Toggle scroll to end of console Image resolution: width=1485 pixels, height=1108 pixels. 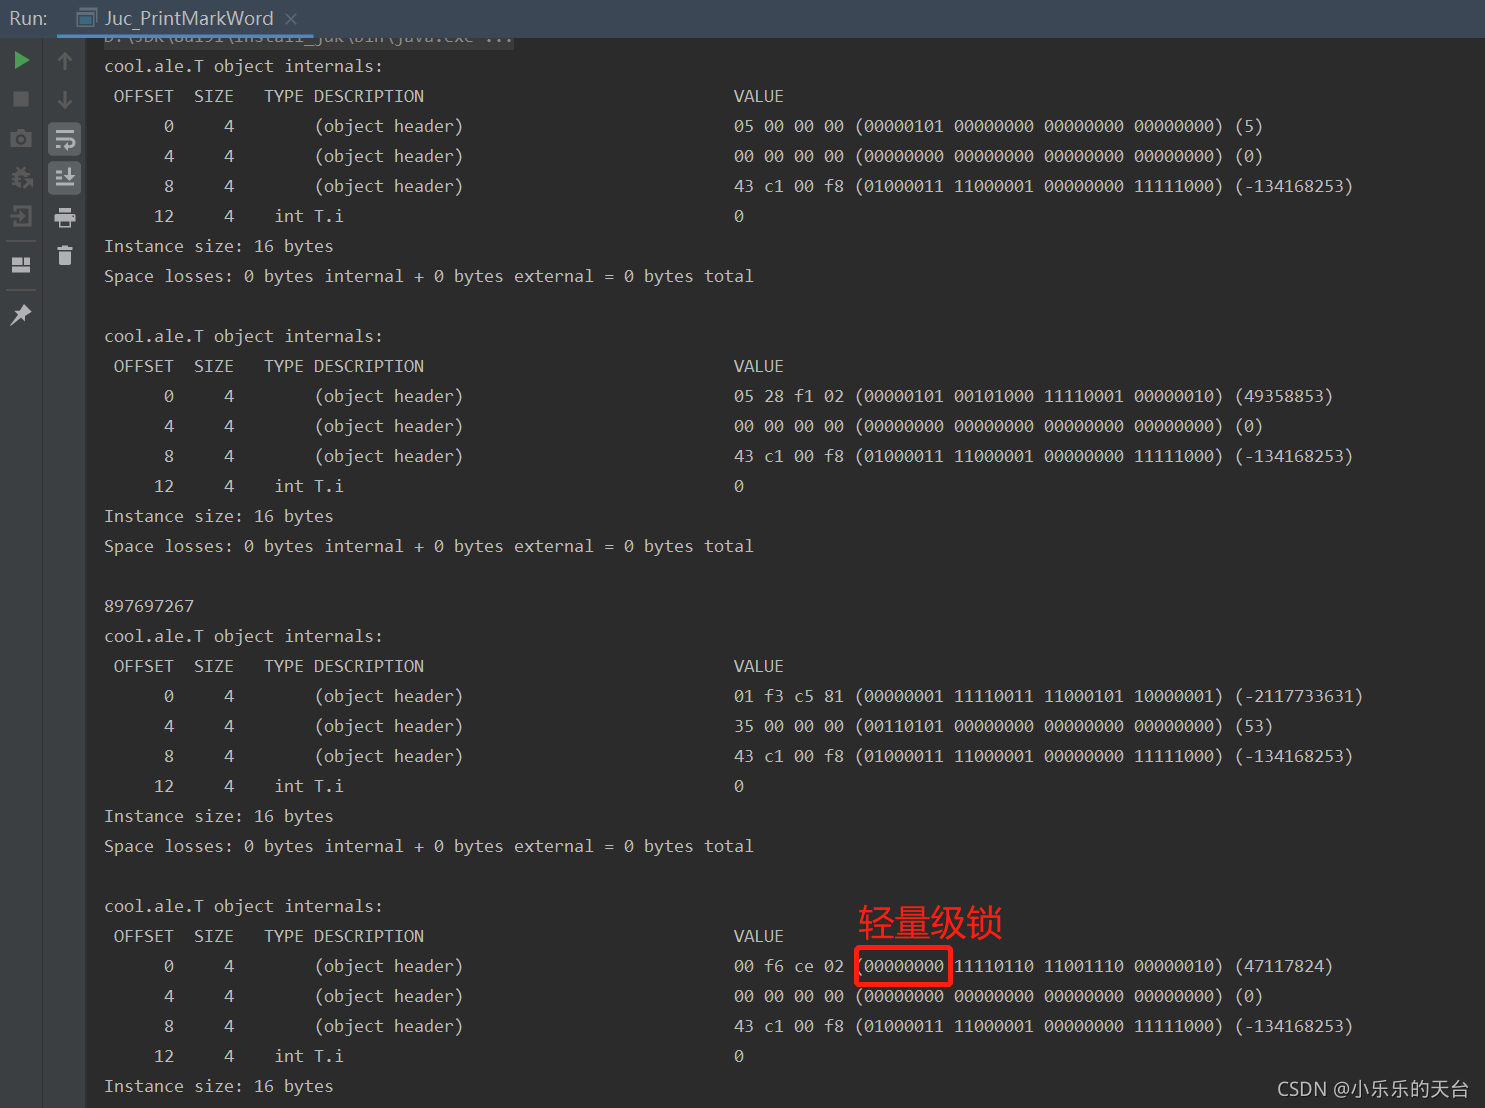[x=65, y=178]
